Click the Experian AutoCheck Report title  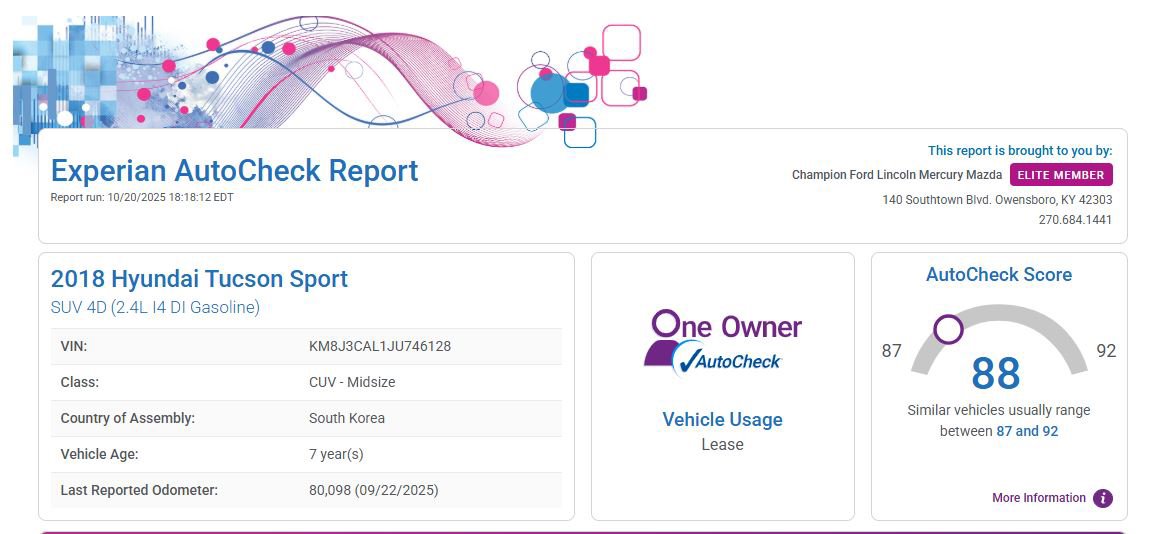pos(234,171)
